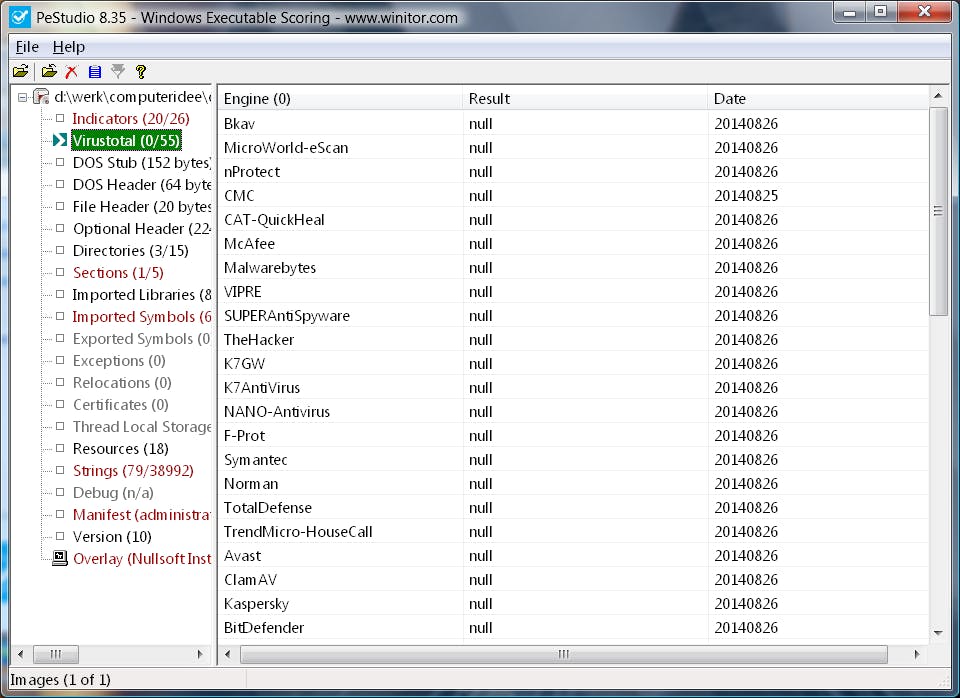The image size is (960, 698).
Task: Collapse the d:\werk\computeridee tree root
Action: point(23,97)
